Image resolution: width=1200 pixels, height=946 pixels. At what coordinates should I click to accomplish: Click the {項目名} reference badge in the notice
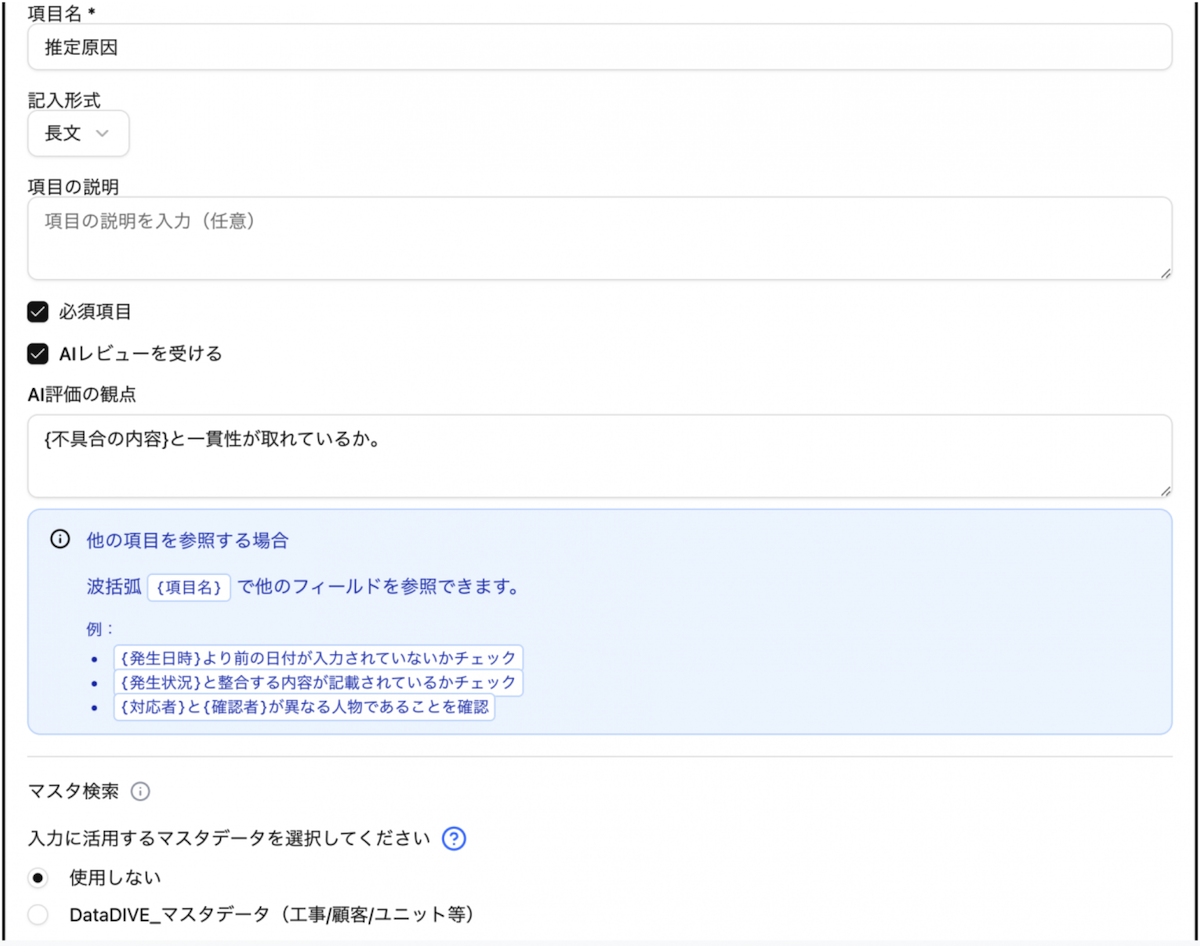pos(190,588)
